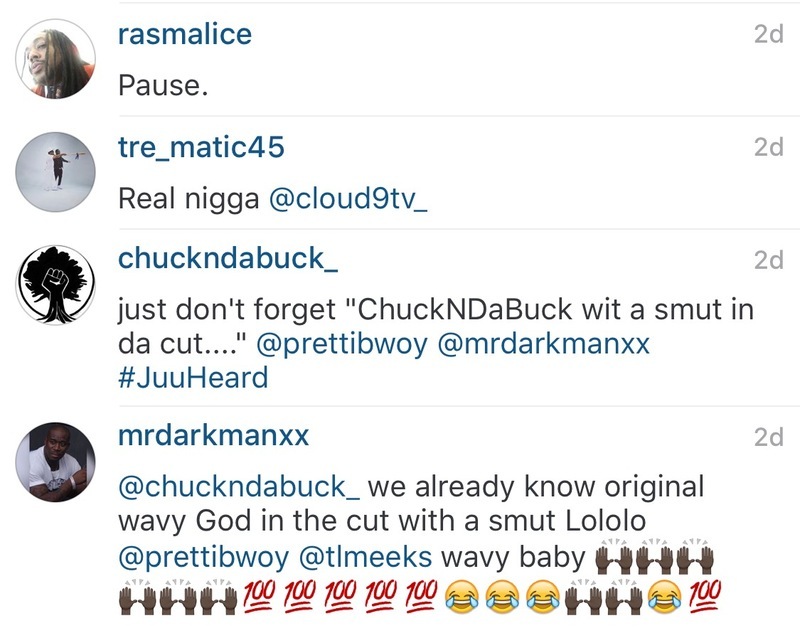The height and width of the screenshot is (628, 800).
Task: Open the #JuuHeard hashtag
Action: 193,378
